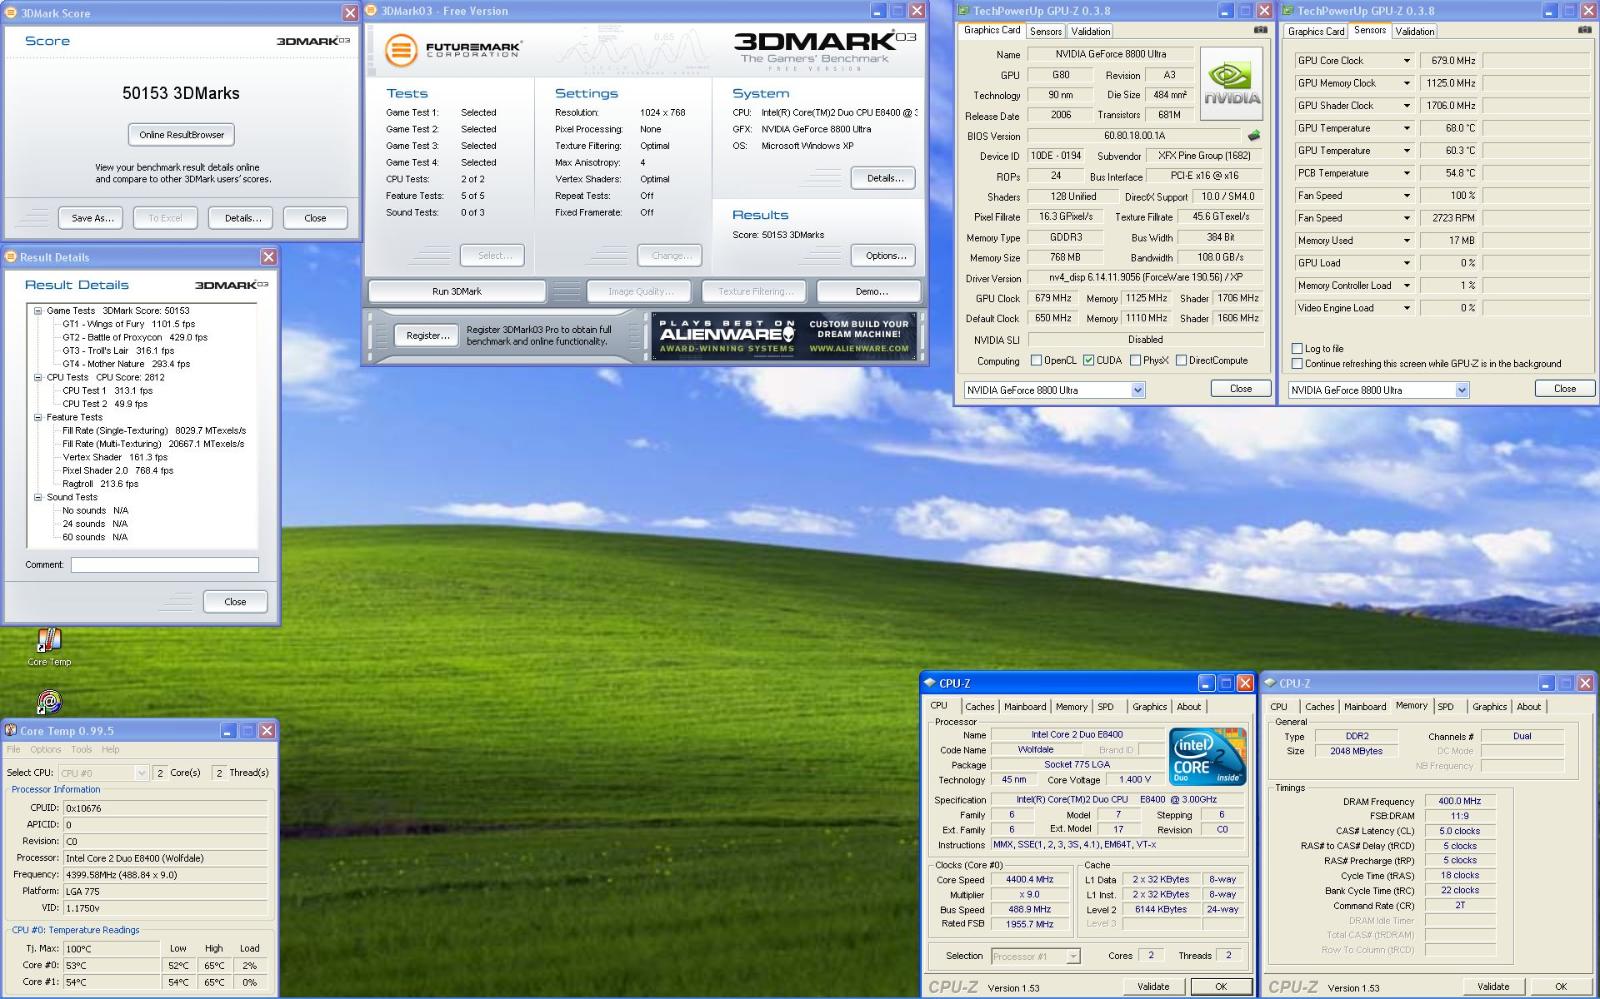Click the 3DMark Score window title icon

tap(12, 13)
